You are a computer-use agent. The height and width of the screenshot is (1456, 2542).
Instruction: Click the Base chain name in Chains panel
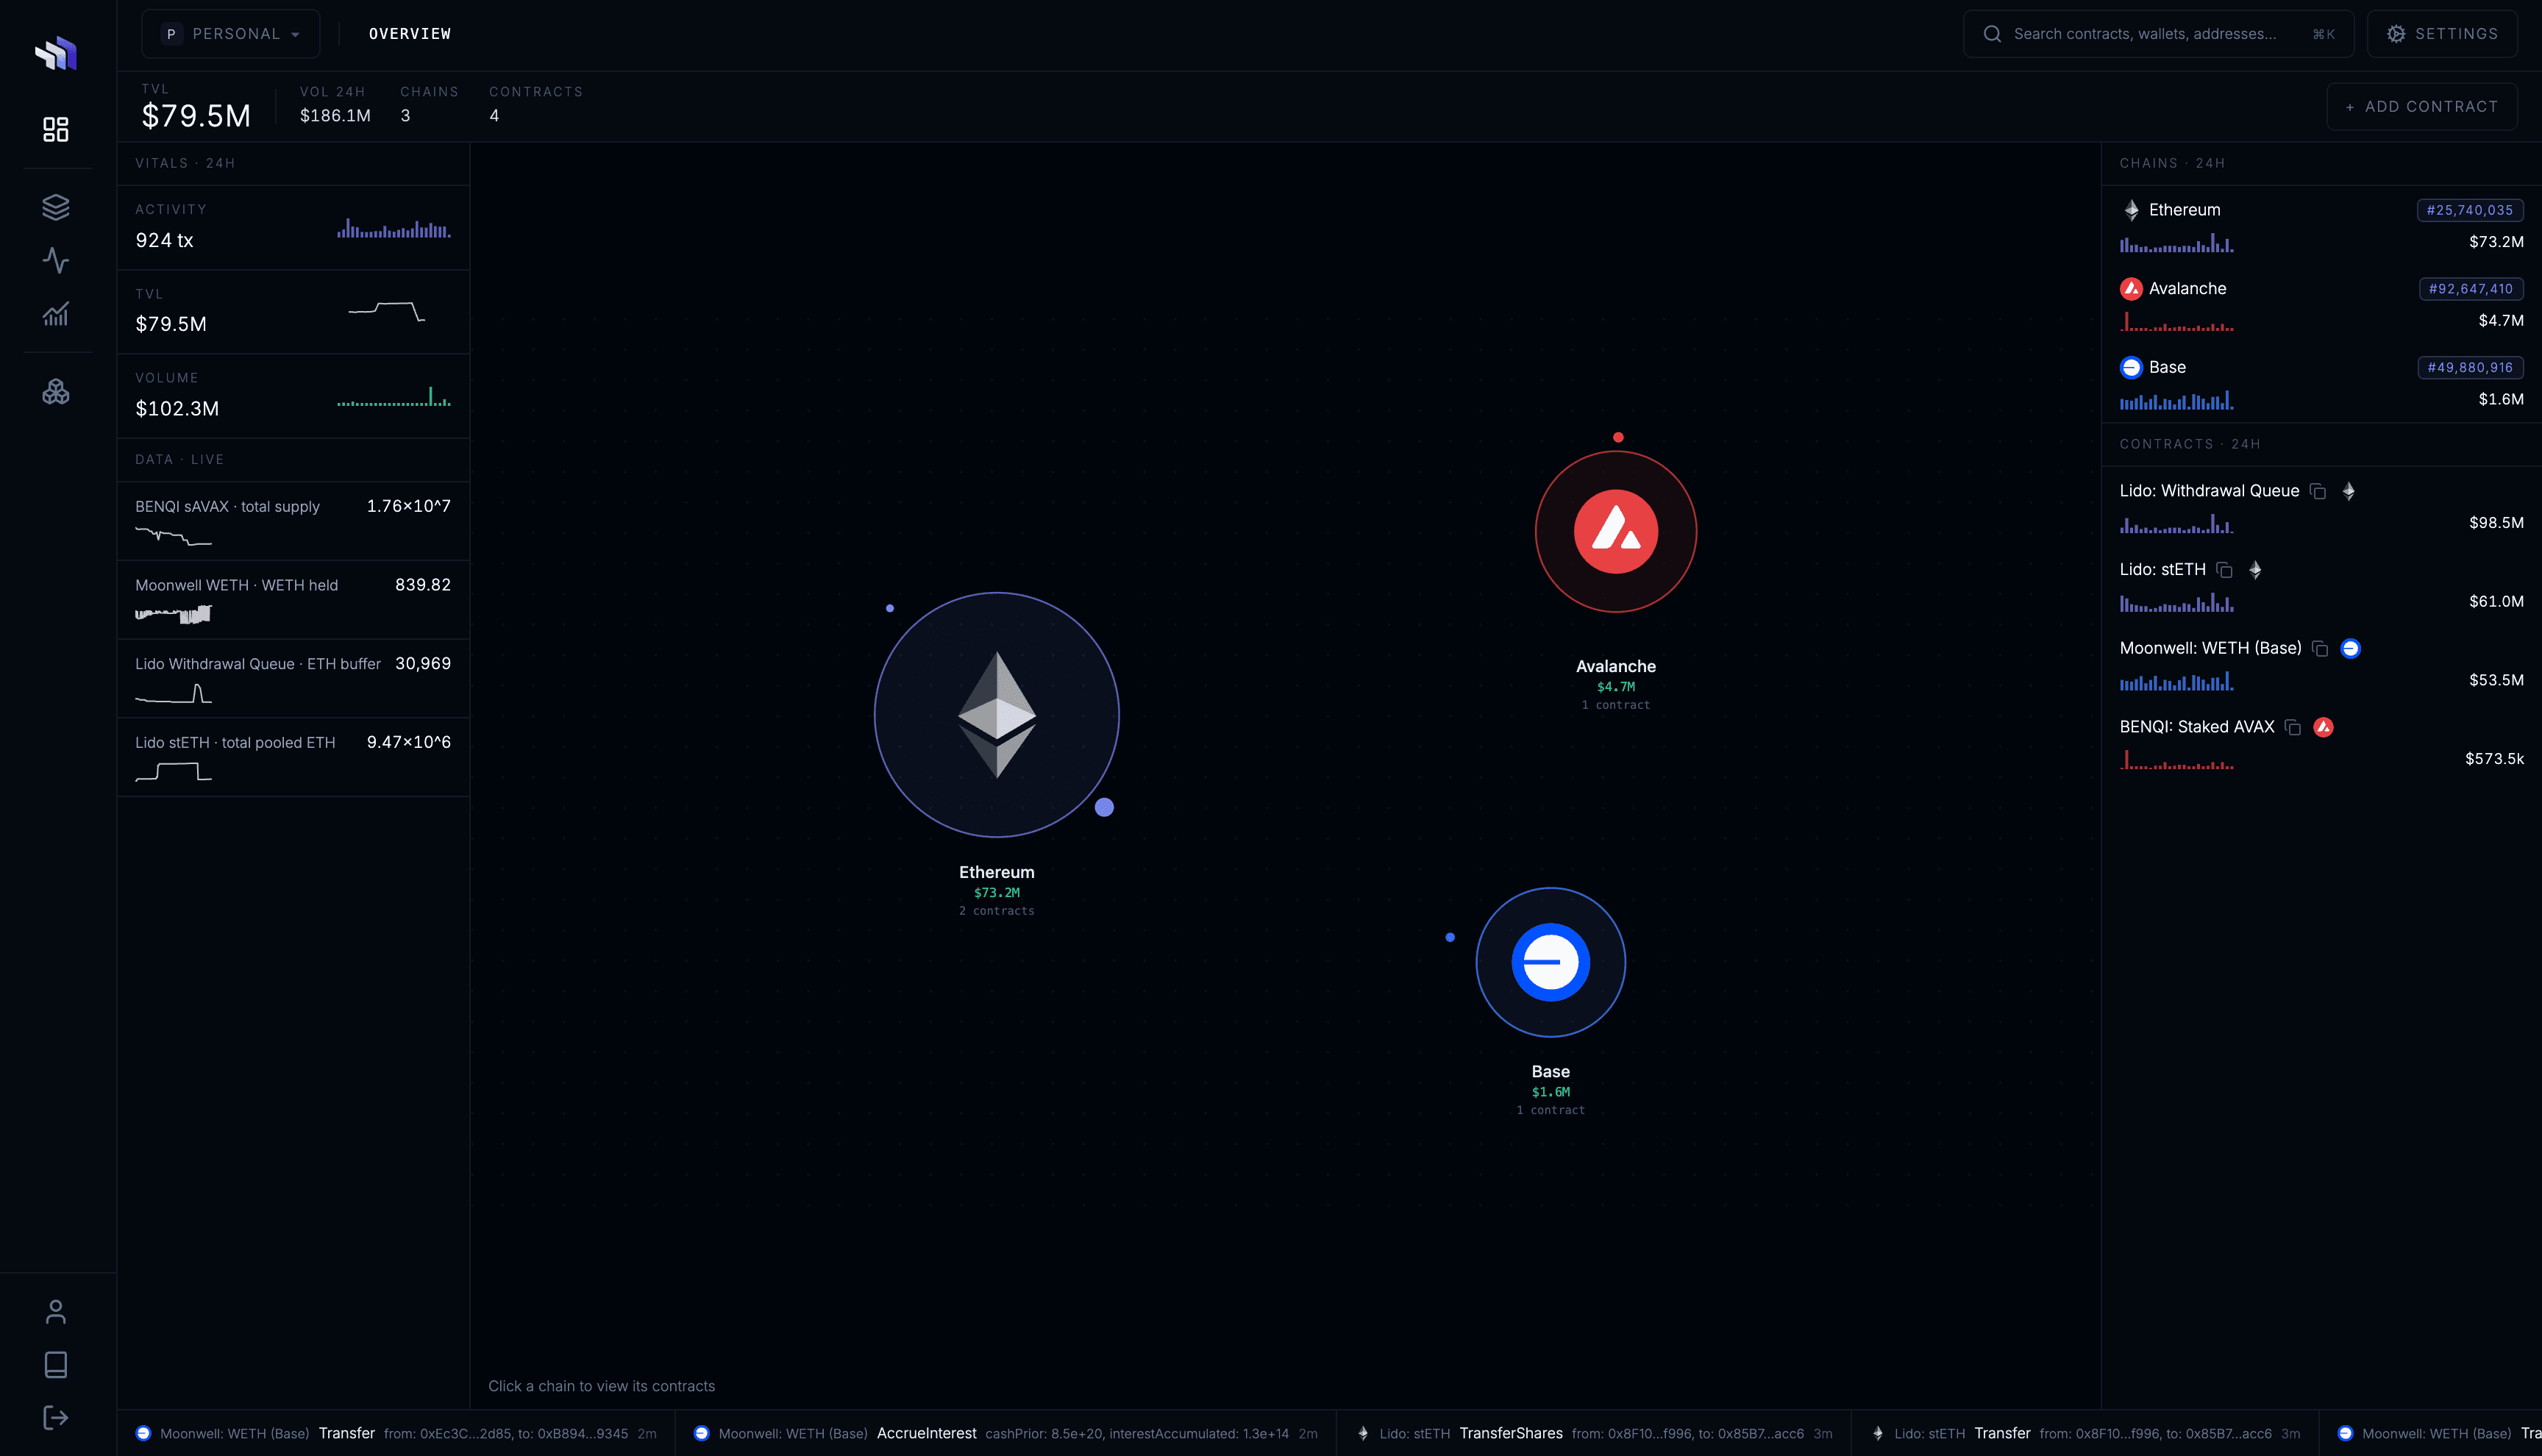click(2167, 367)
